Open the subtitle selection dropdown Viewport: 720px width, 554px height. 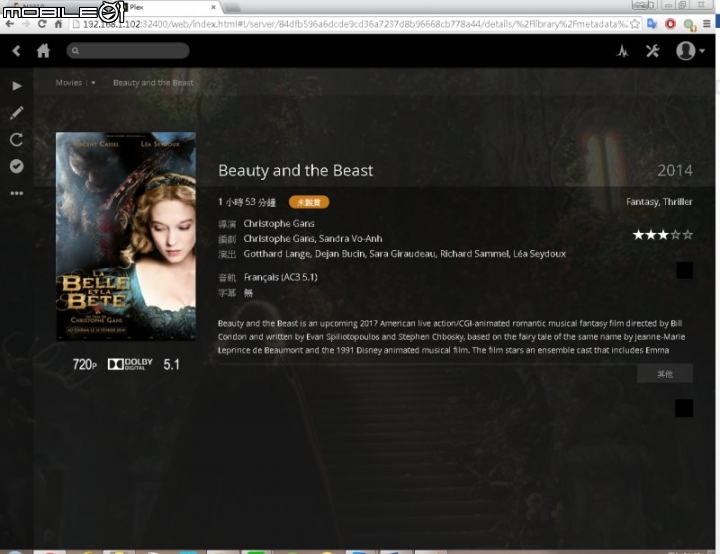coord(248,293)
